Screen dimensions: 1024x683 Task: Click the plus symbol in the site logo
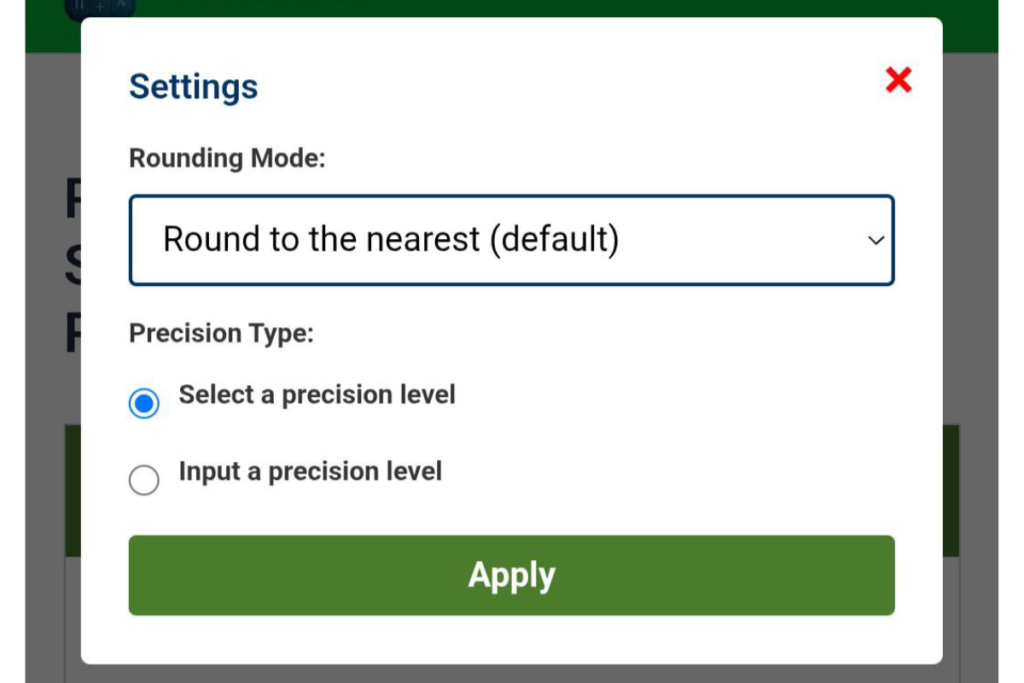pos(99,7)
